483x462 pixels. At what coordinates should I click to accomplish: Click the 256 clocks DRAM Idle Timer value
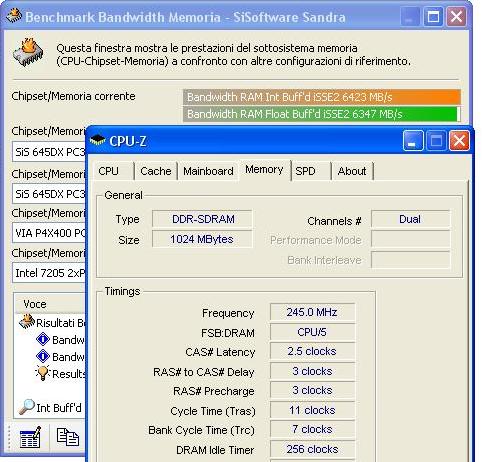click(312, 449)
